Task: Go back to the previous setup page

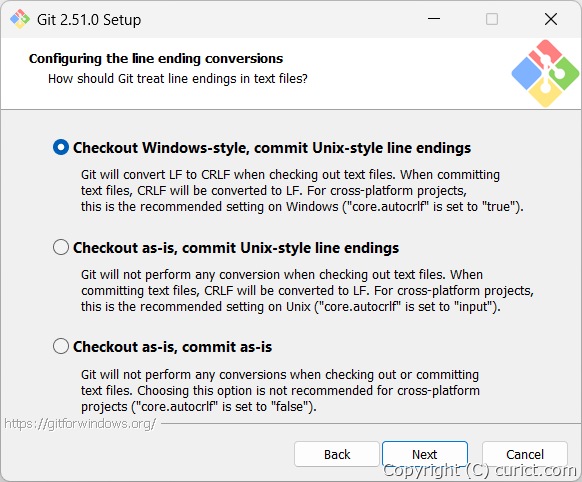Action: 337,454
